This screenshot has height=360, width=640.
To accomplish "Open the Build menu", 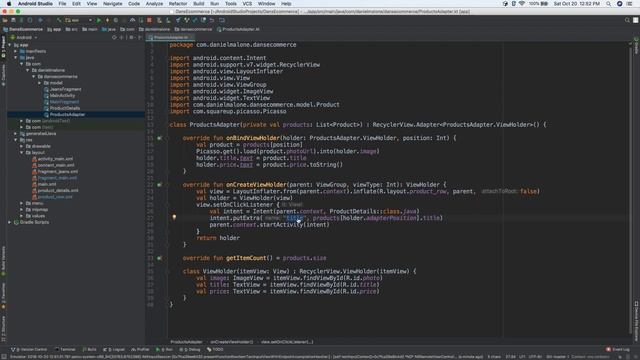I will pos(199,4).
